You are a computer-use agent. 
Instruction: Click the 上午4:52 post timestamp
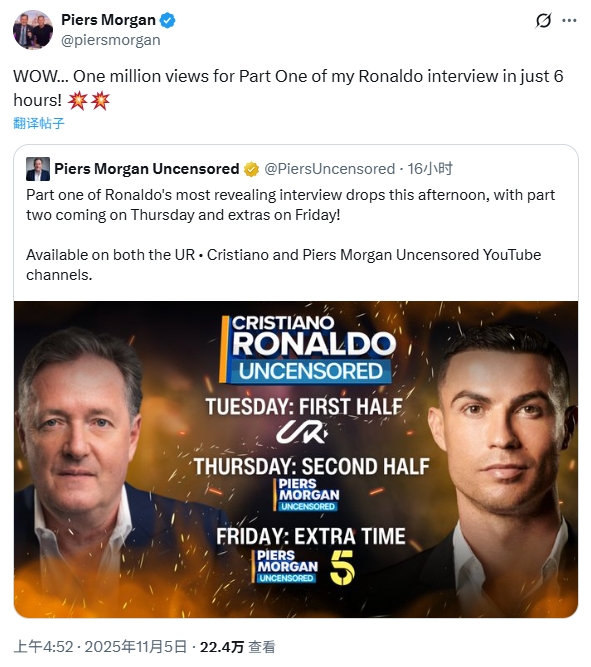tap(43, 647)
